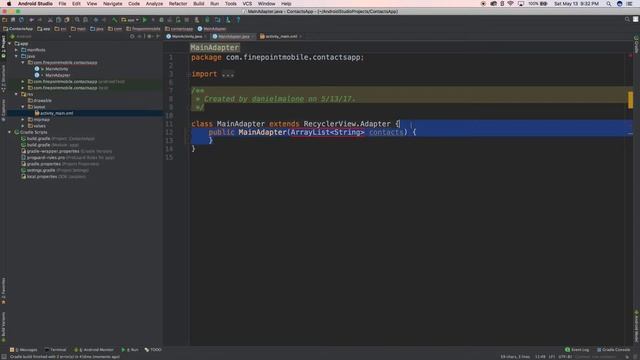Click the Find magnifier toolbar icon
Image resolution: width=640 pixels, height=360 pixels.
click(x=77, y=20)
